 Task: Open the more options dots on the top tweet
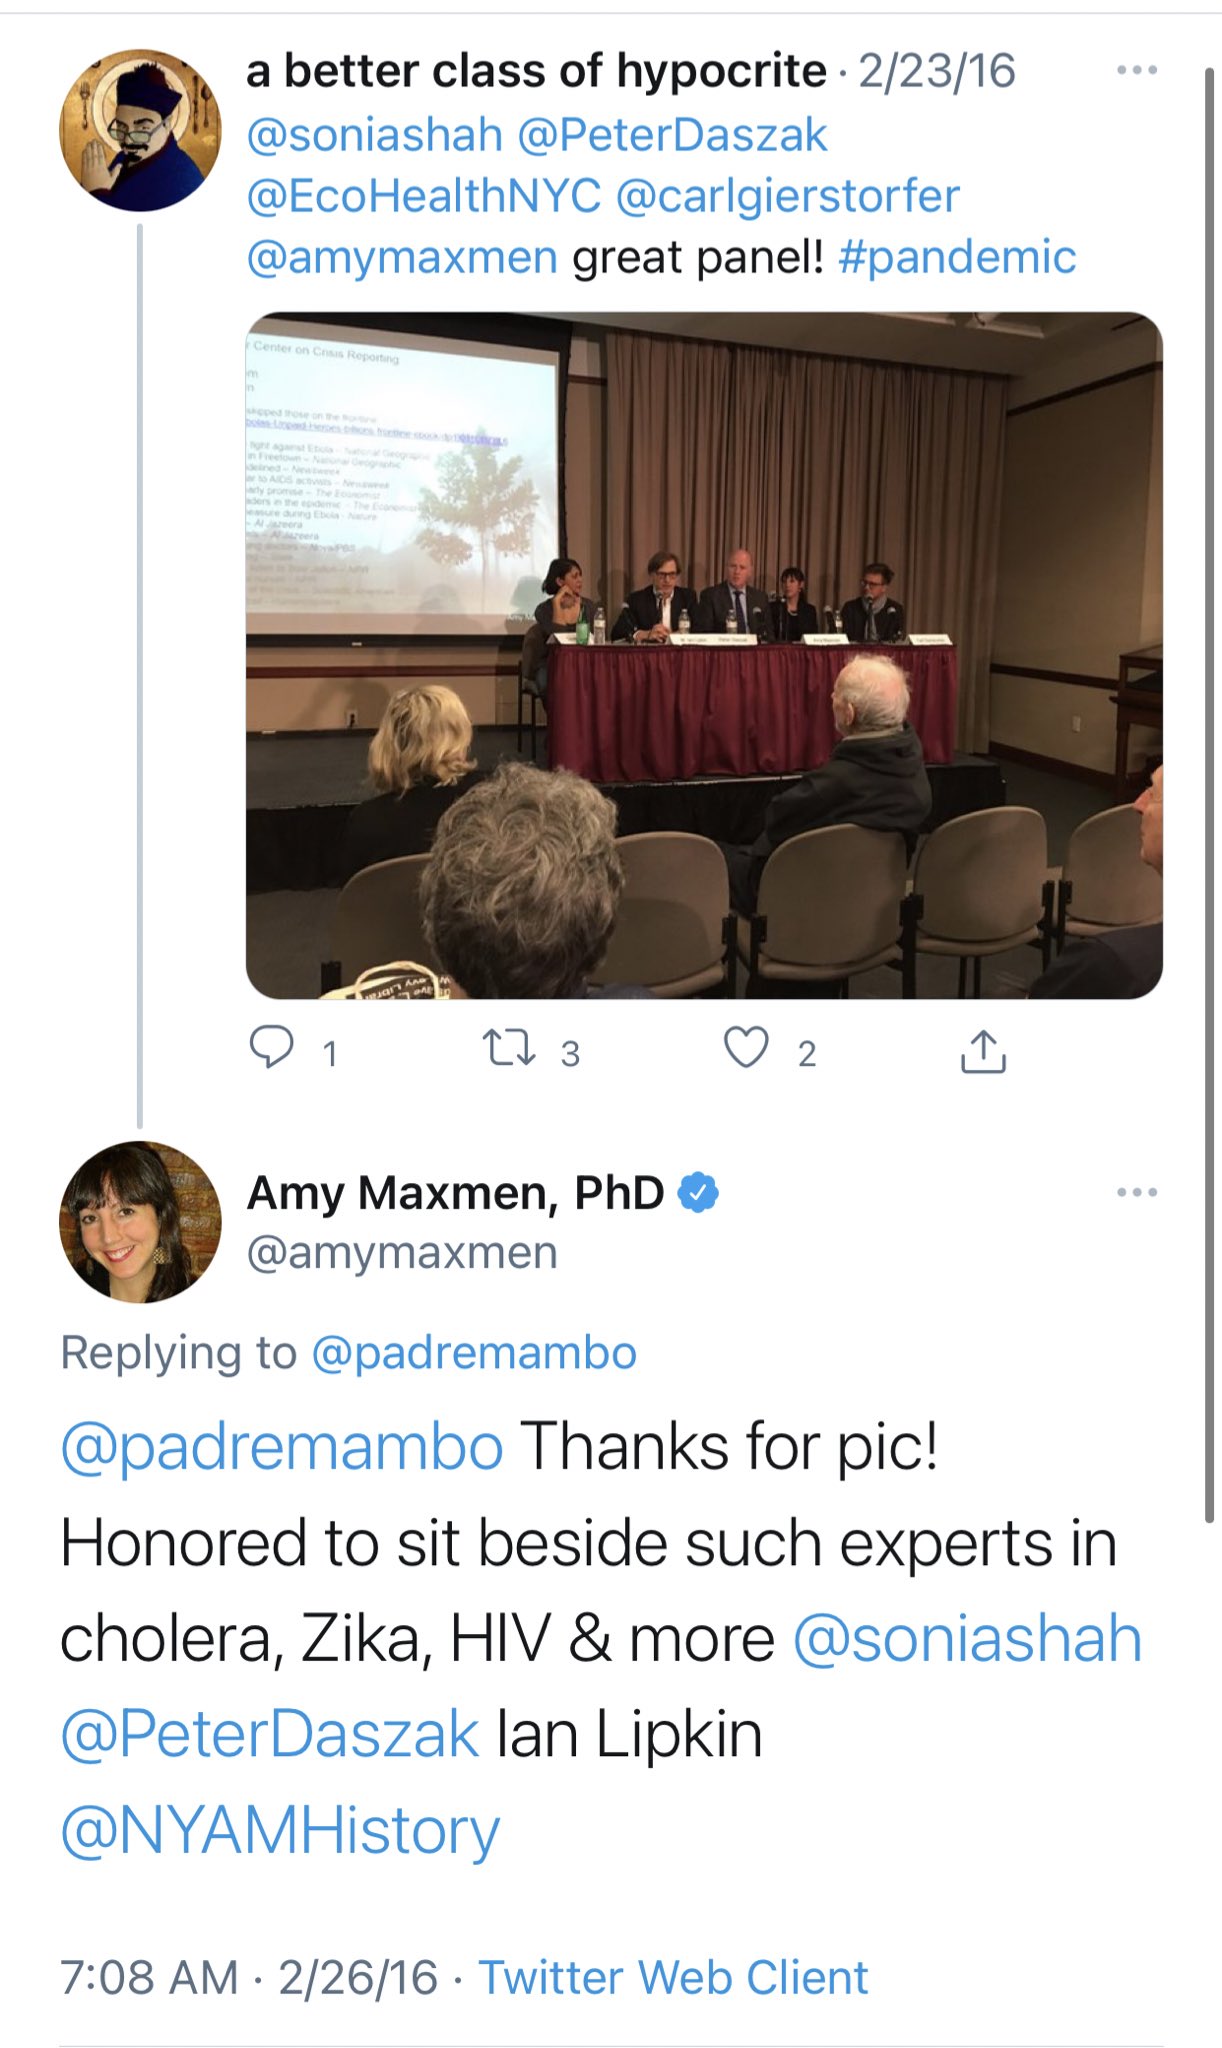coord(1137,70)
